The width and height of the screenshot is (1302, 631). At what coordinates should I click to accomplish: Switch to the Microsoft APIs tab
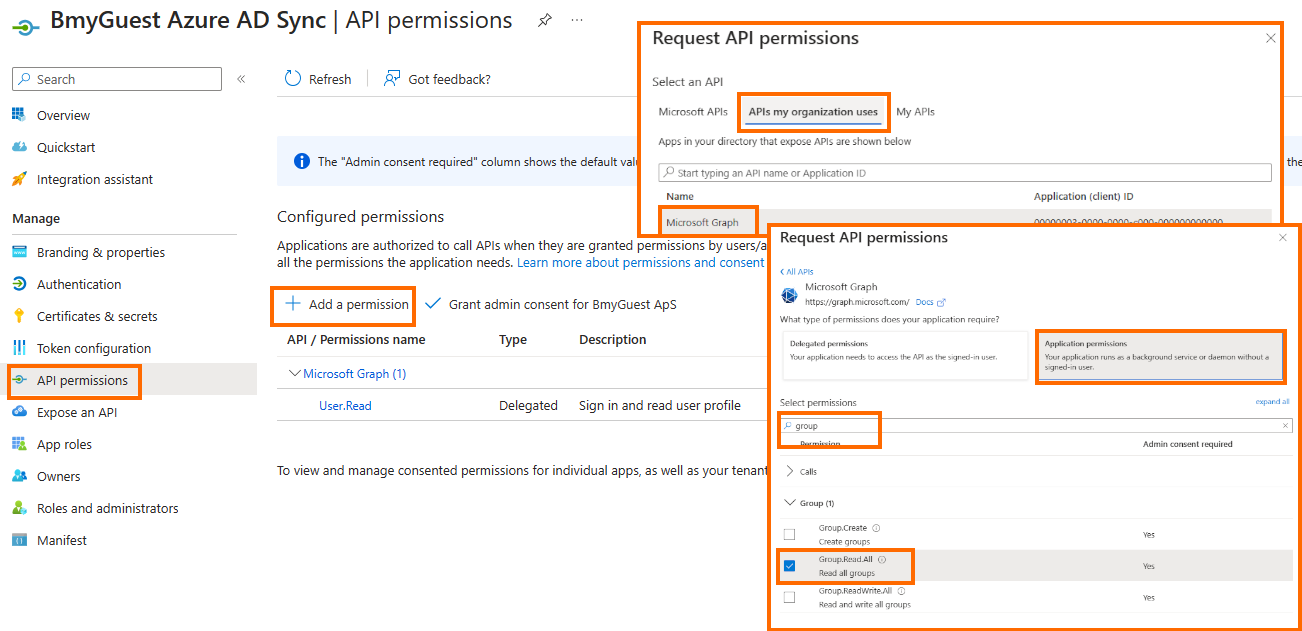[x=693, y=112]
